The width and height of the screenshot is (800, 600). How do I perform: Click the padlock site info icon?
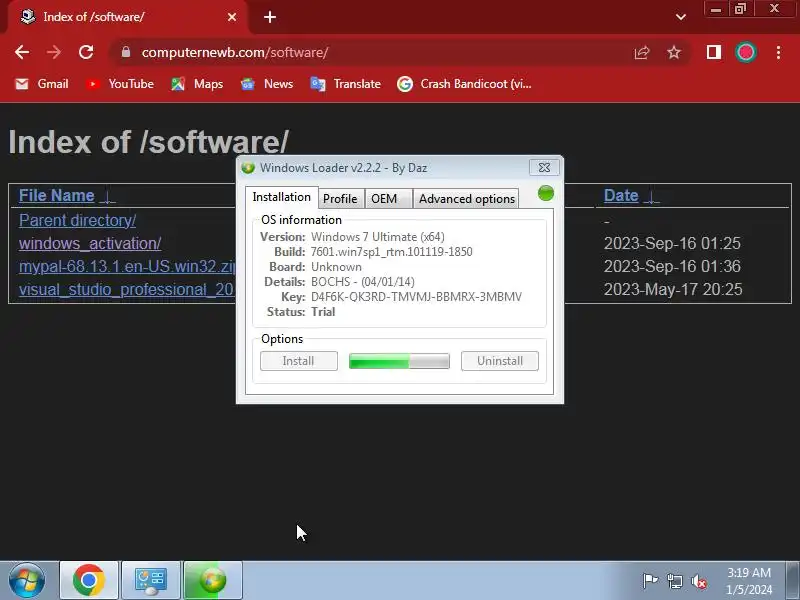coord(126,52)
